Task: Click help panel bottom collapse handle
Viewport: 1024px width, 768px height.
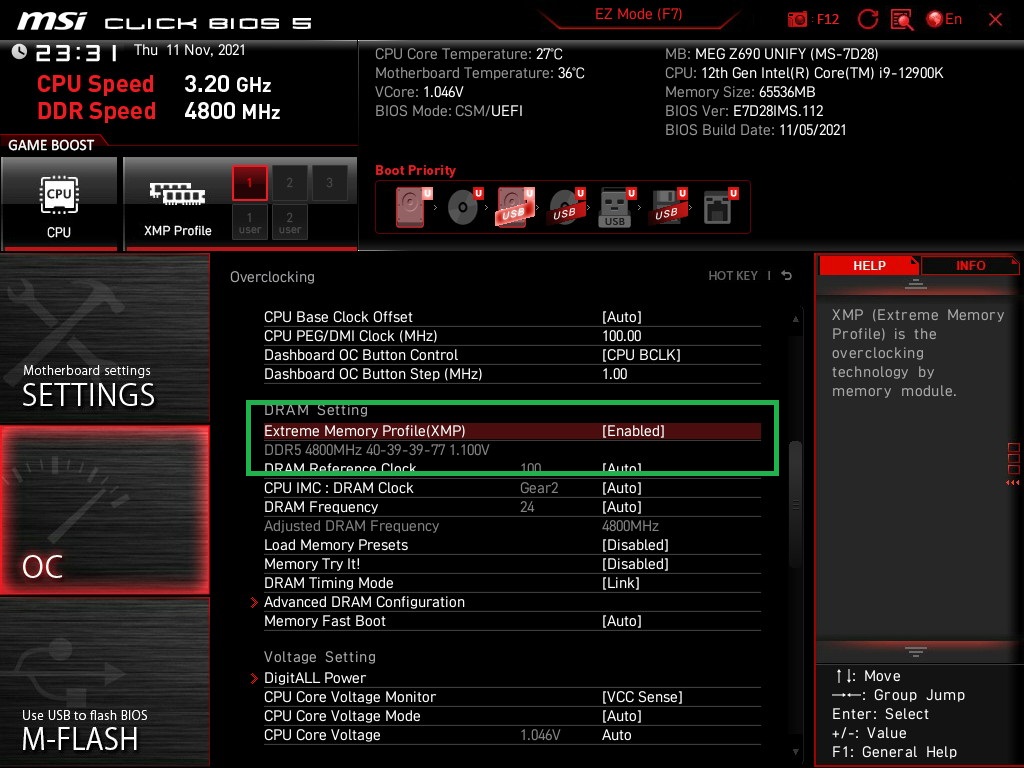Action: point(915,651)
